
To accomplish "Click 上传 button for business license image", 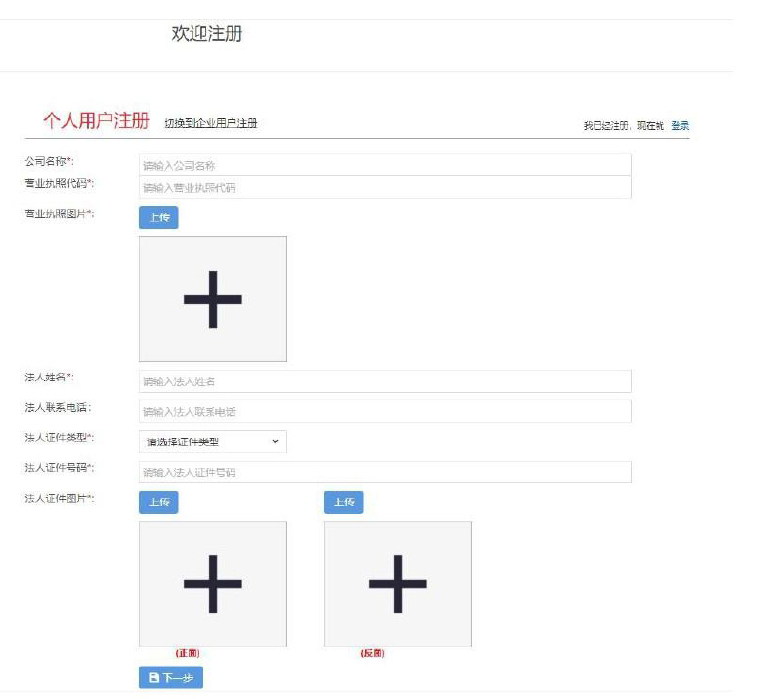I will pos(159,217).
